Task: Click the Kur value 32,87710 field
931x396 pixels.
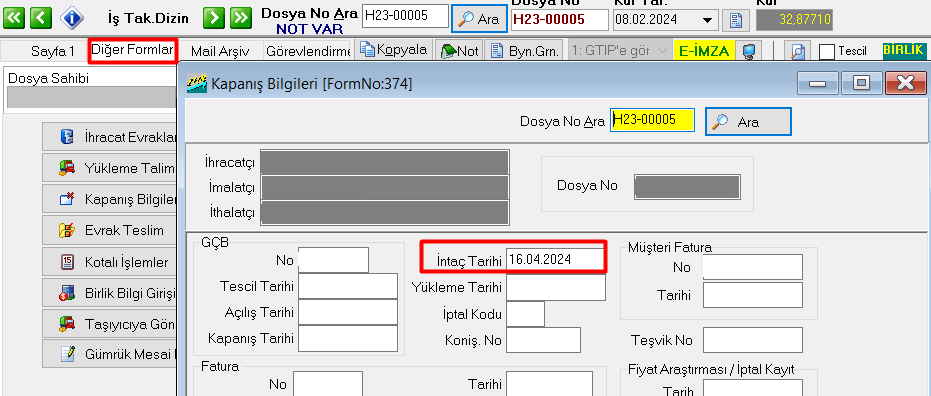Action: 794,20
